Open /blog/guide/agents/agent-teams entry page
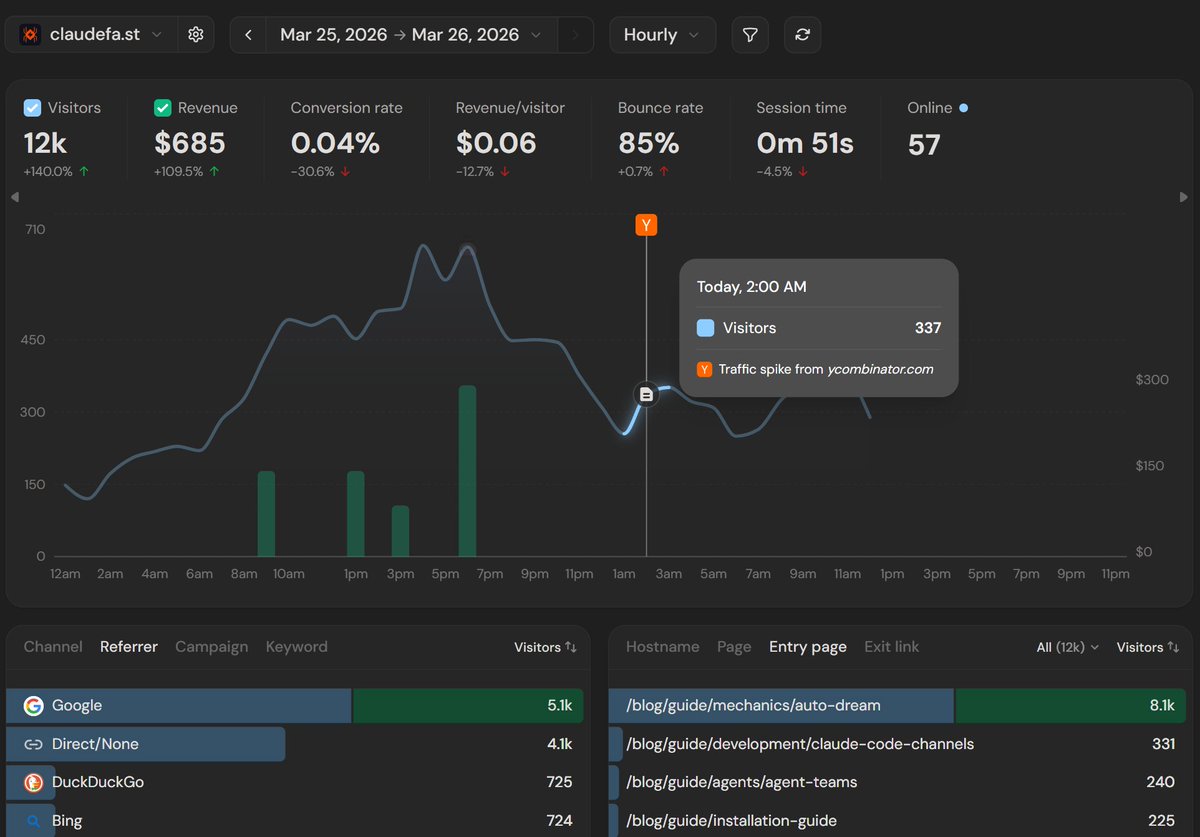Image resolution: width=1200 pixels, height=837 pixels. 897,782
